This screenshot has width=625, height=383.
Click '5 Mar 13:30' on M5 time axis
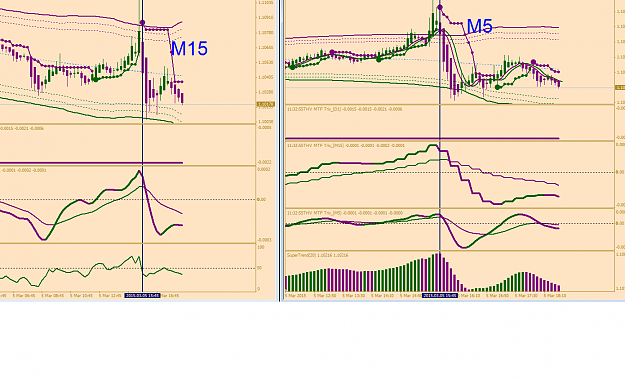click(x=354, y=296)
